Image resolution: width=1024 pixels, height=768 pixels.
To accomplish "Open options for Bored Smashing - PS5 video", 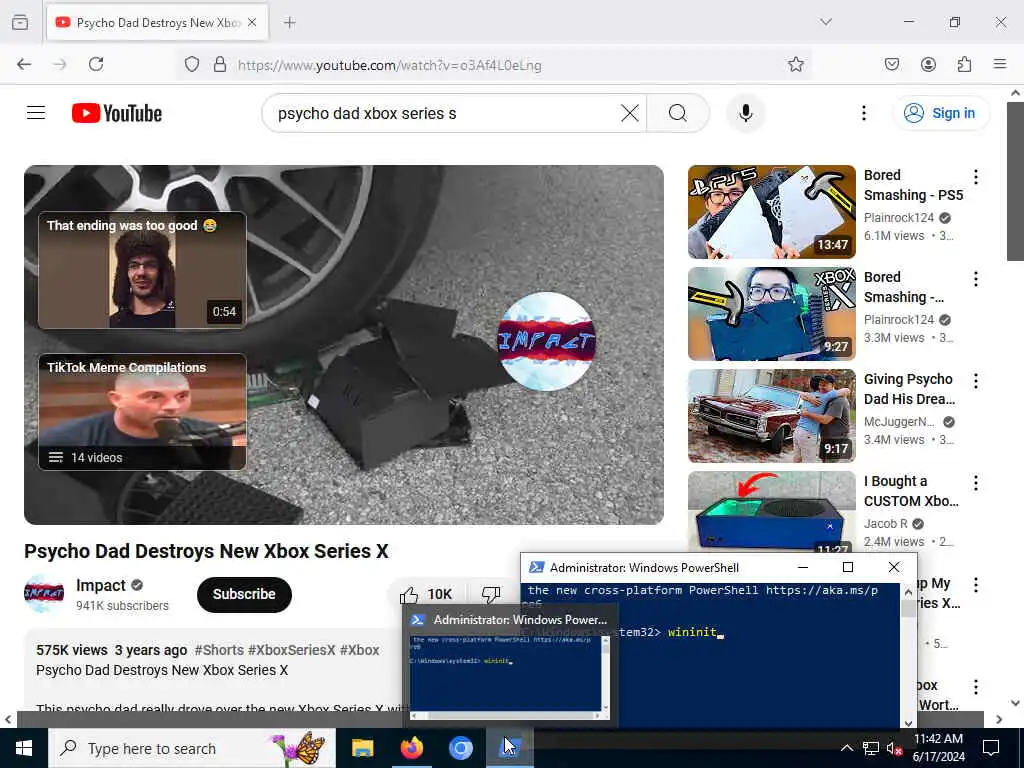I will click(x=976, y=176).
